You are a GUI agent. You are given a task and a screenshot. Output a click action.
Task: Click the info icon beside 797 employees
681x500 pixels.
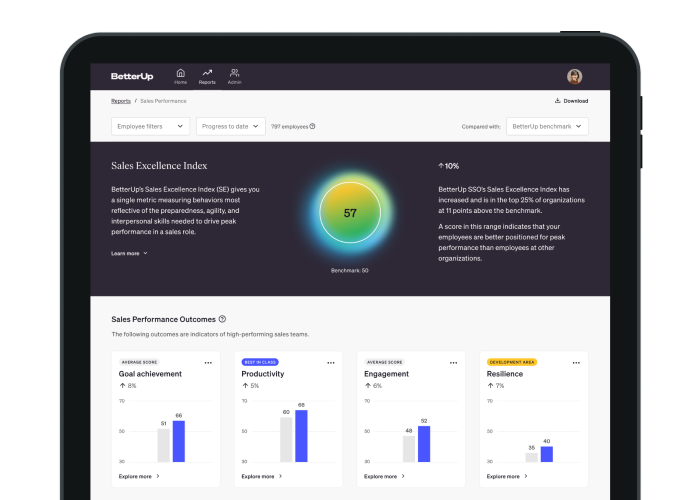(313, 127)
